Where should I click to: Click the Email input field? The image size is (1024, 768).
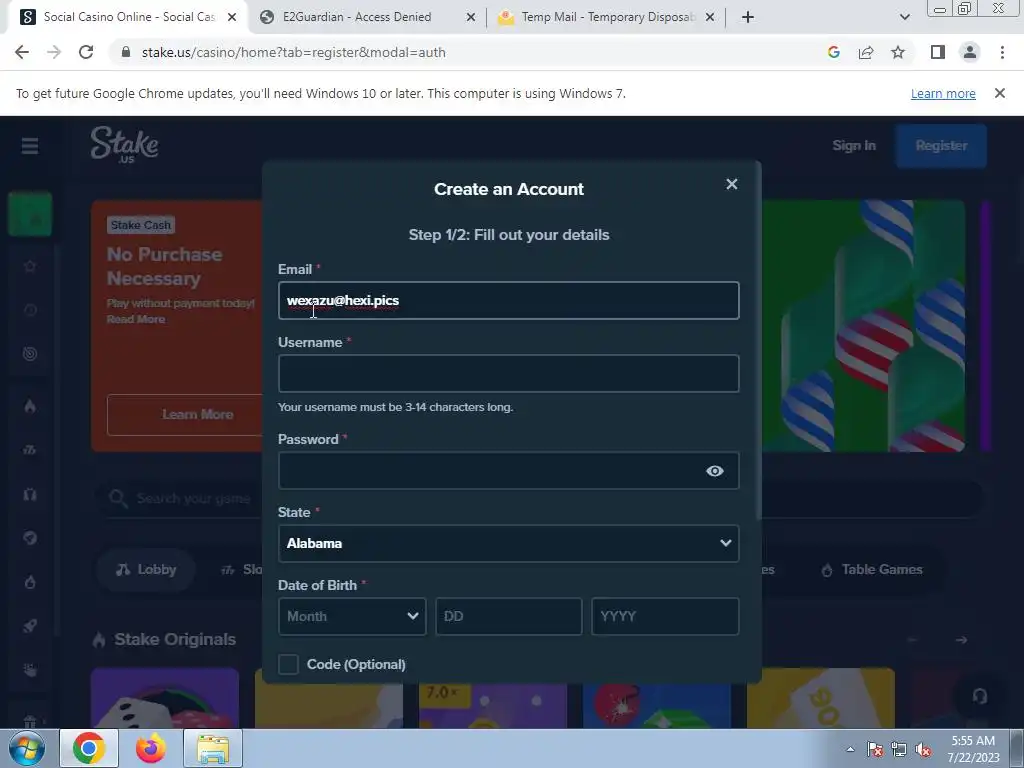(x=508, y=300)
